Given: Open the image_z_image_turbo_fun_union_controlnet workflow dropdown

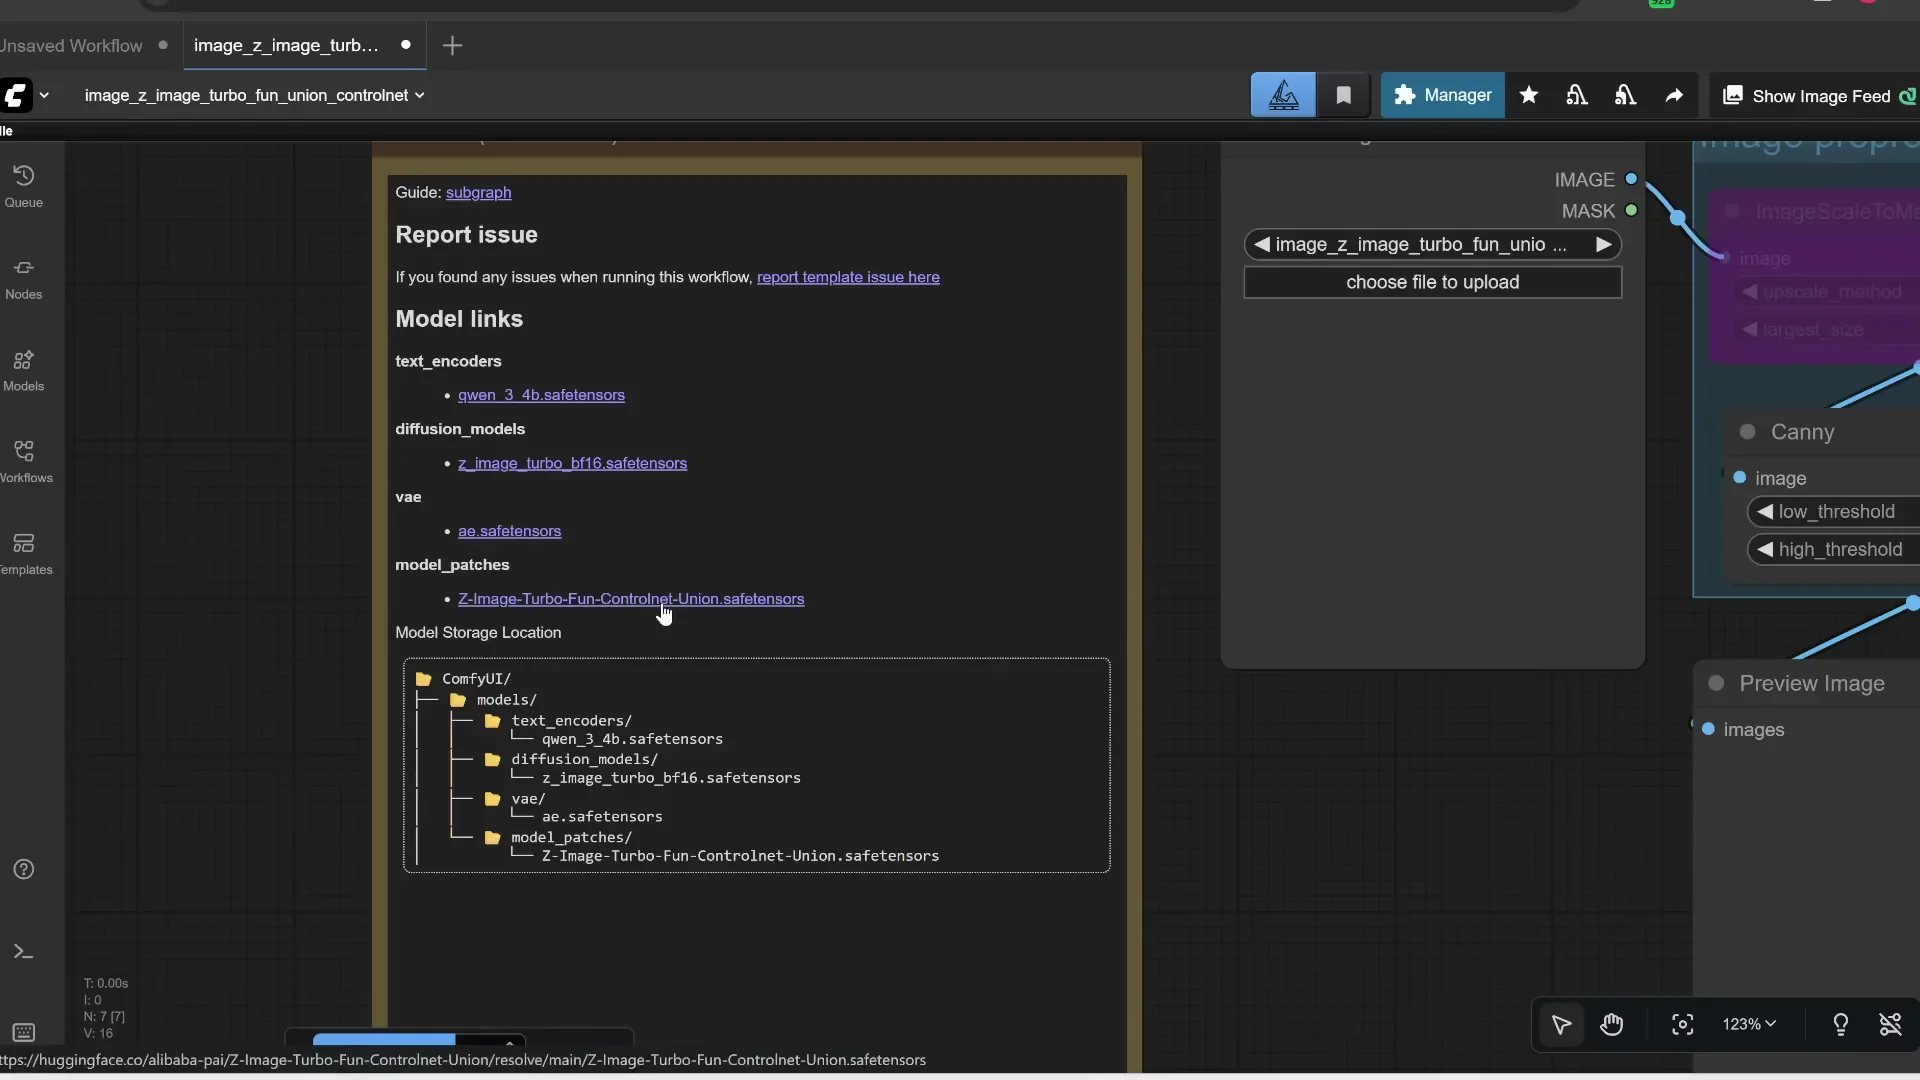Looking at the screenshot, I should point(252,95).
